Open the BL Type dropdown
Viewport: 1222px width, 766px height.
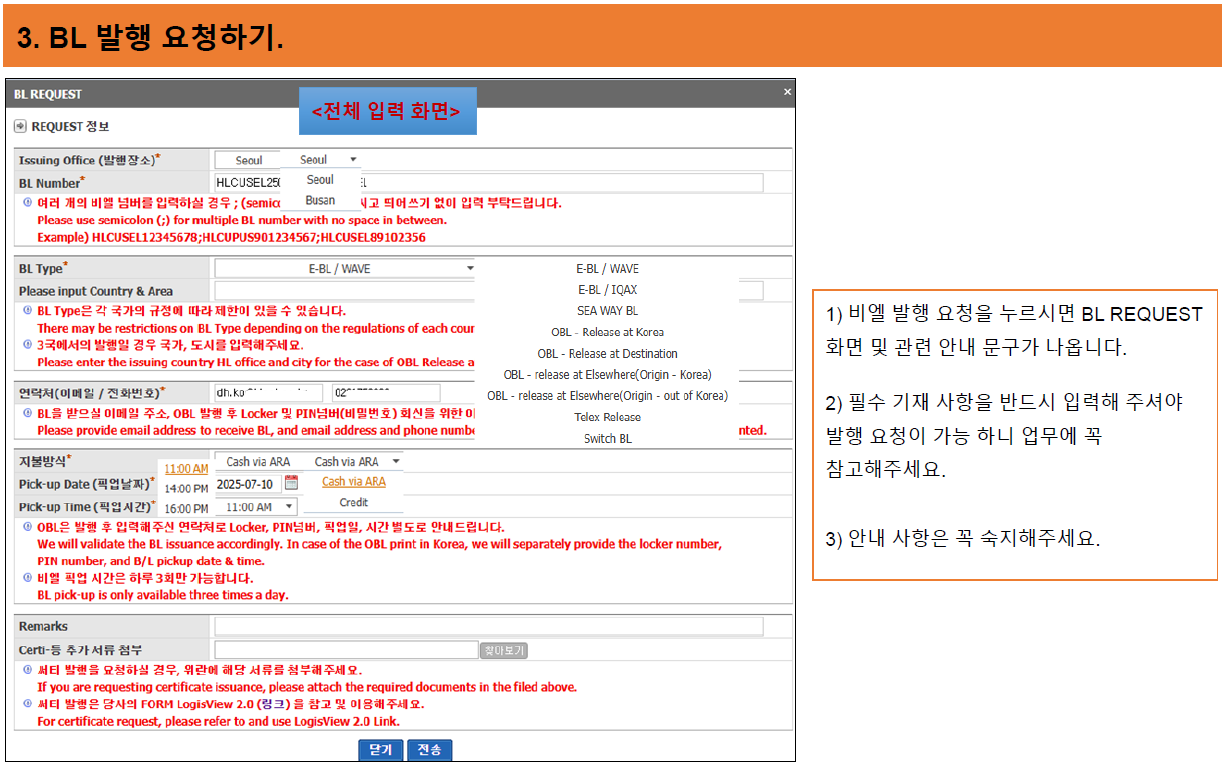tap(468, 267)
